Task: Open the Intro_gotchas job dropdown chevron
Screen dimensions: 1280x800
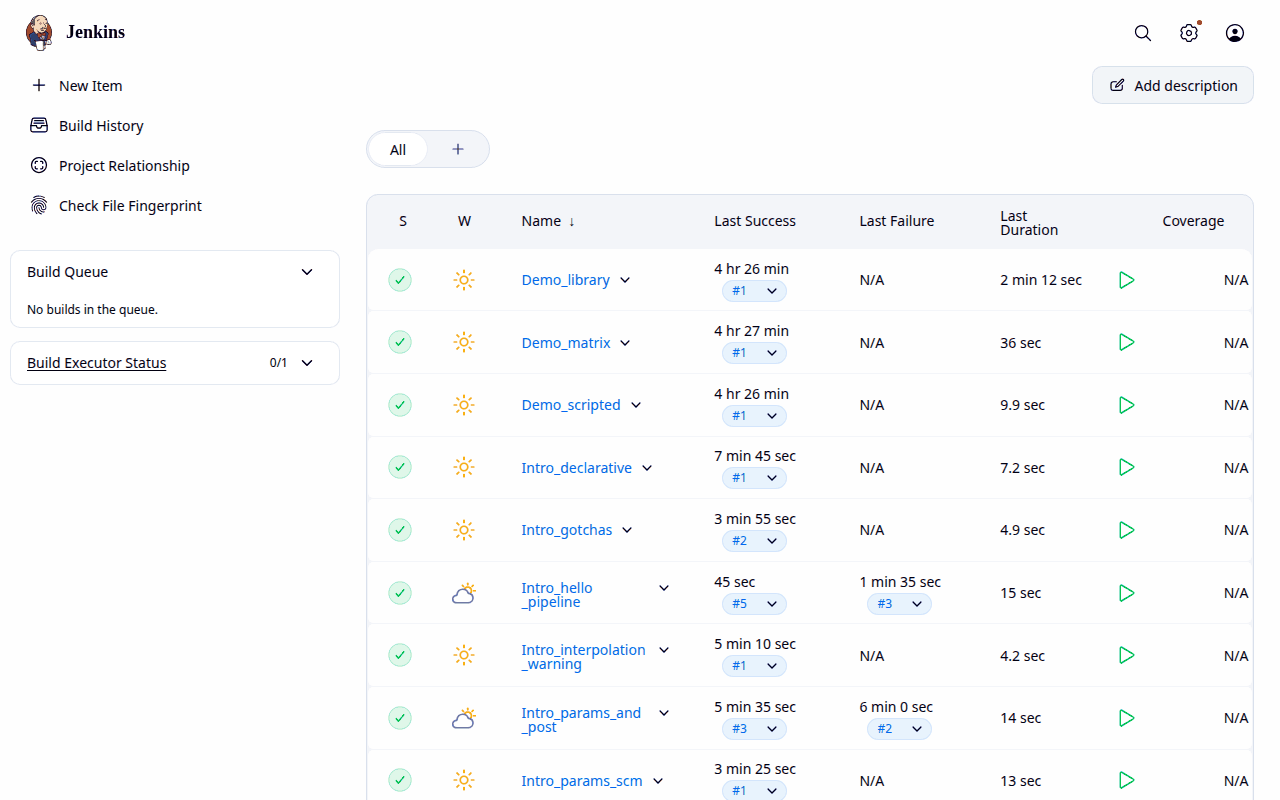Action: 627,530
